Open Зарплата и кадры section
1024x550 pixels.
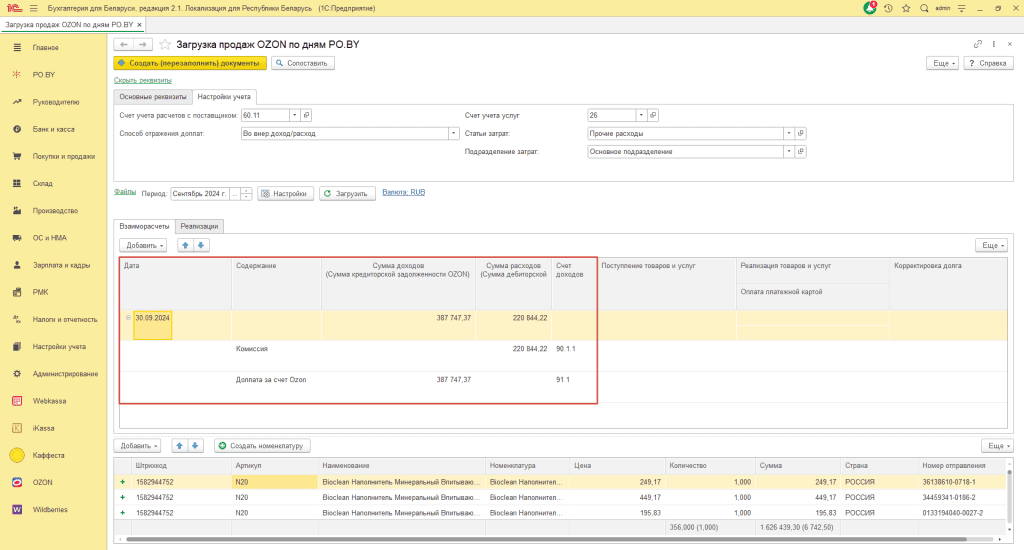61,265
